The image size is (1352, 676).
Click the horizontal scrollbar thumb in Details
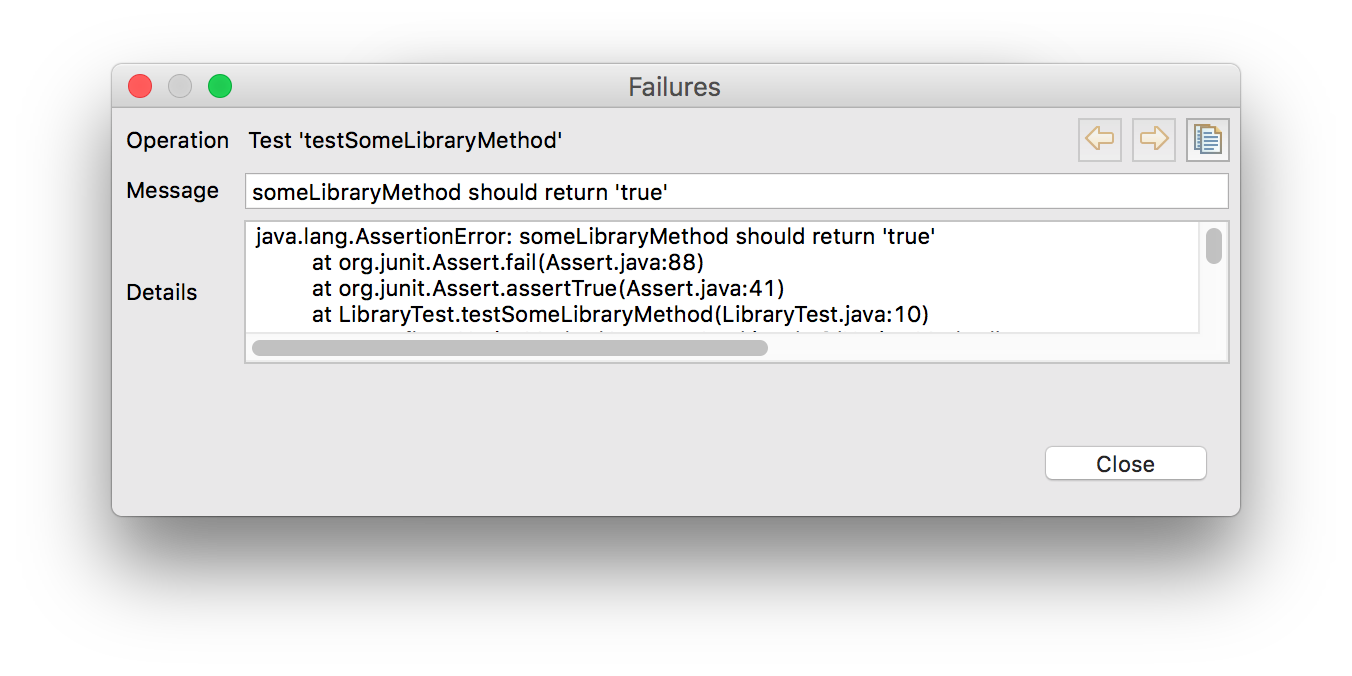pos(510,348)
